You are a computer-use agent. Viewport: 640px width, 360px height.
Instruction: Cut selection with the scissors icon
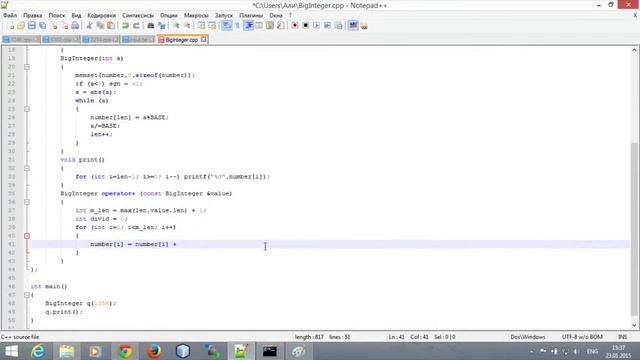89,26
